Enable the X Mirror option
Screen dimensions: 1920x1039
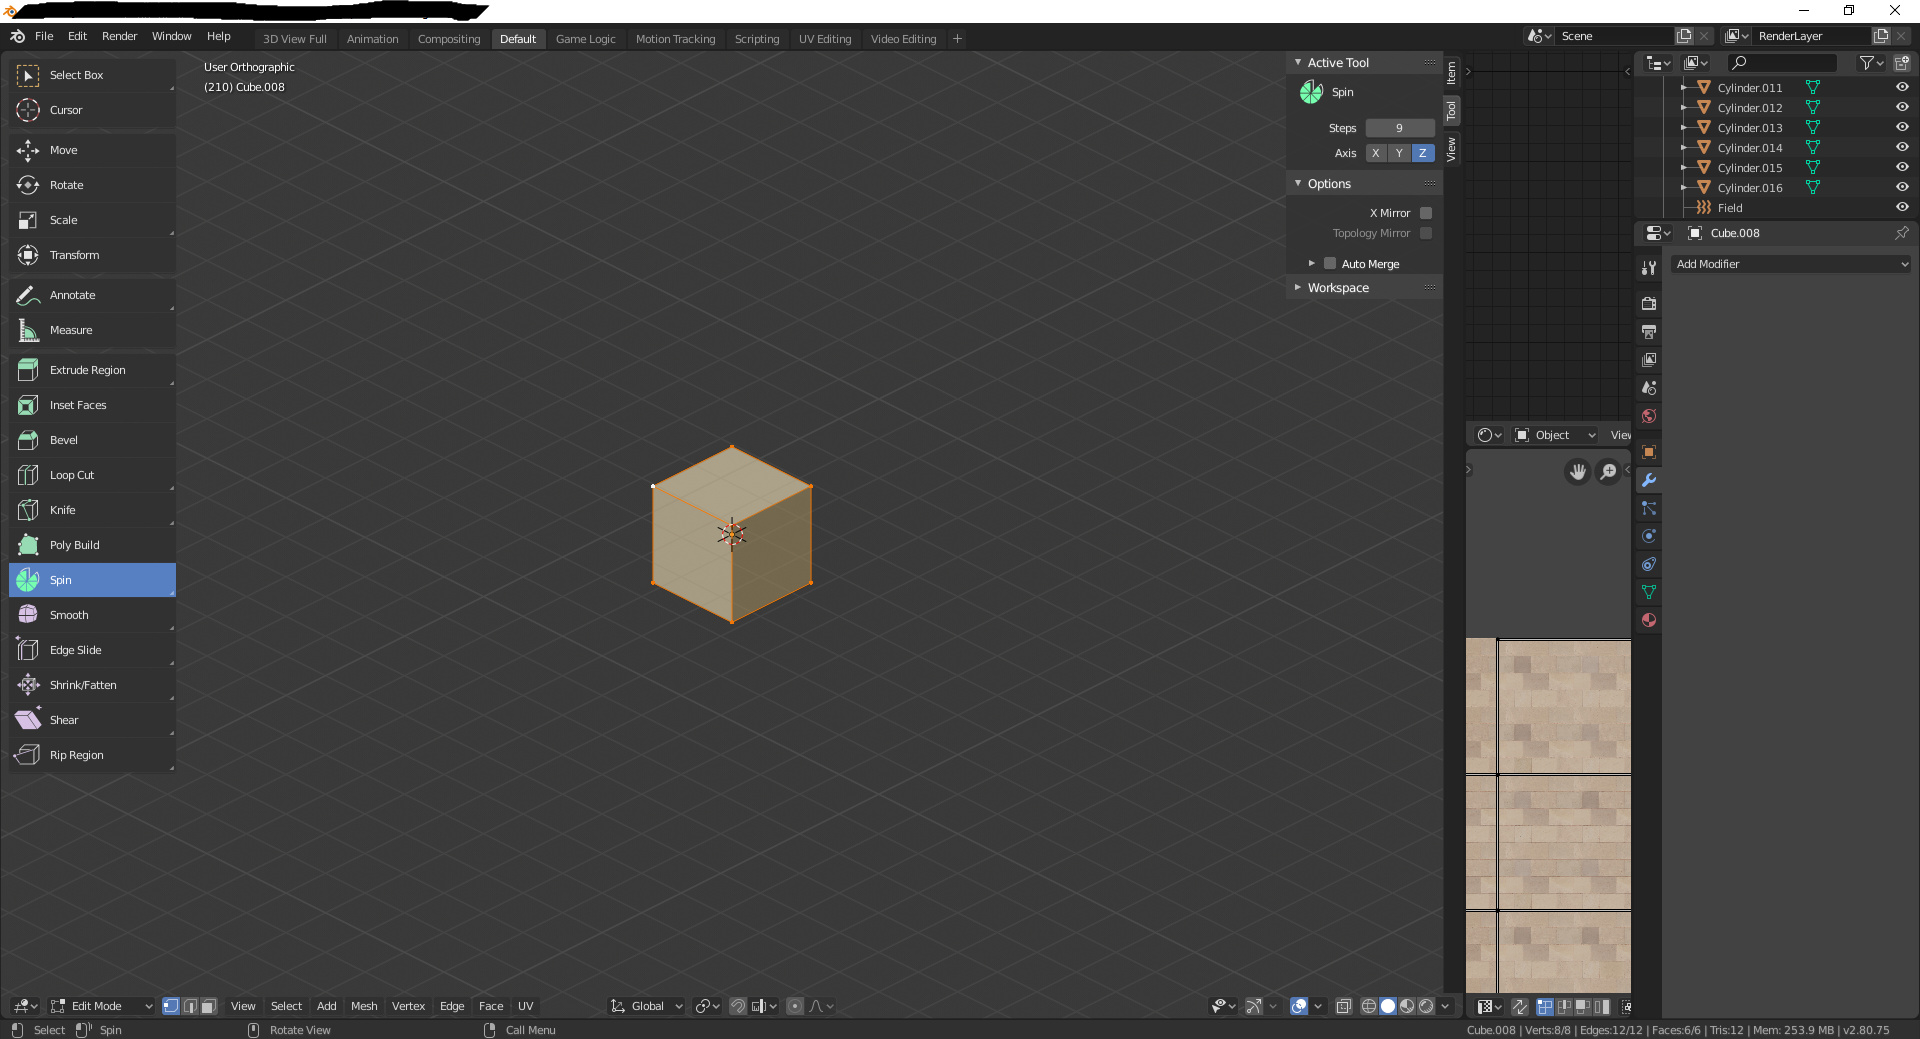[1428, 213]
